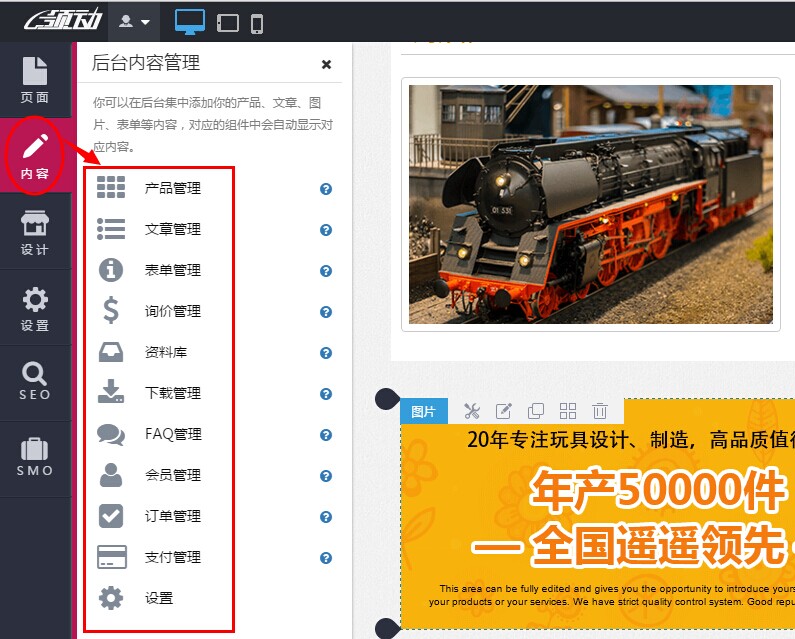Open the 设置 (Settings) gear in left sidebar
Screen dimensions: 795x639
click(x=35, y=308)
